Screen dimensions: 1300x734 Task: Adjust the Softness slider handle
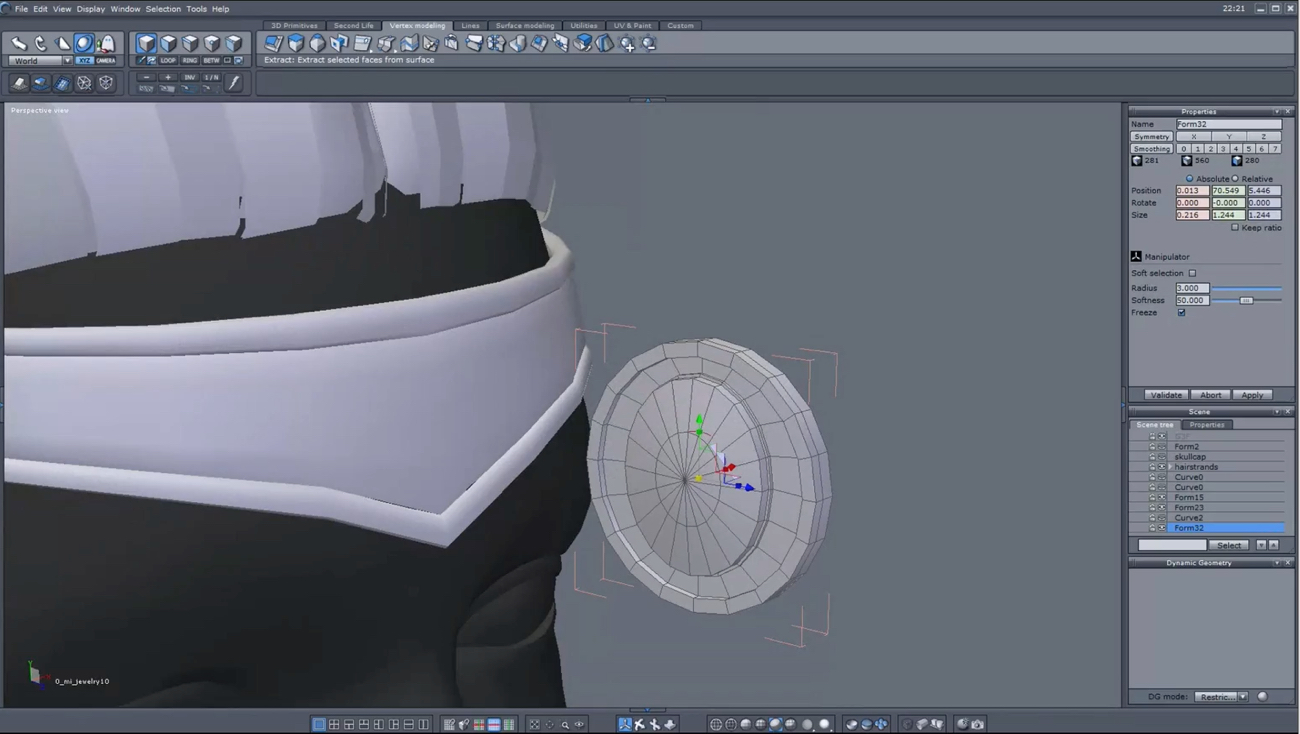tap(1246, 300)
